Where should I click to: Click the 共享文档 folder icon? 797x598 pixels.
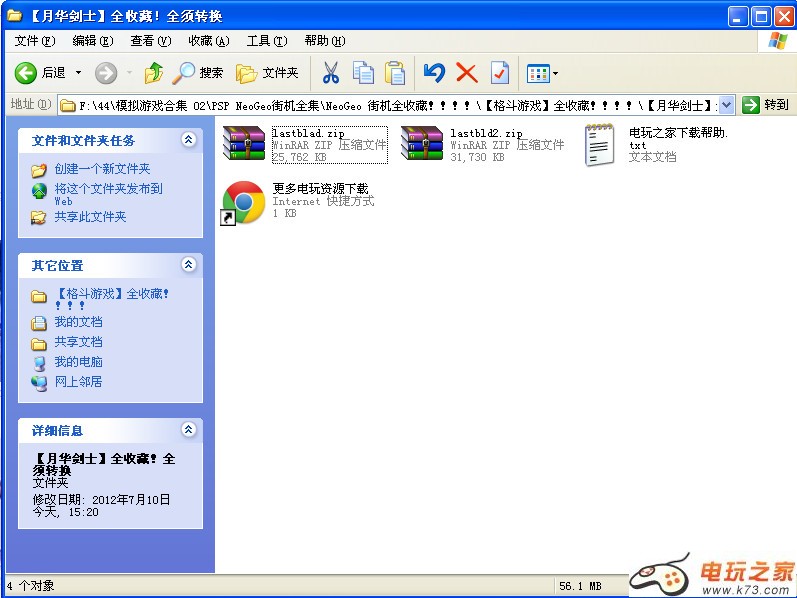(x=39, y=344)
